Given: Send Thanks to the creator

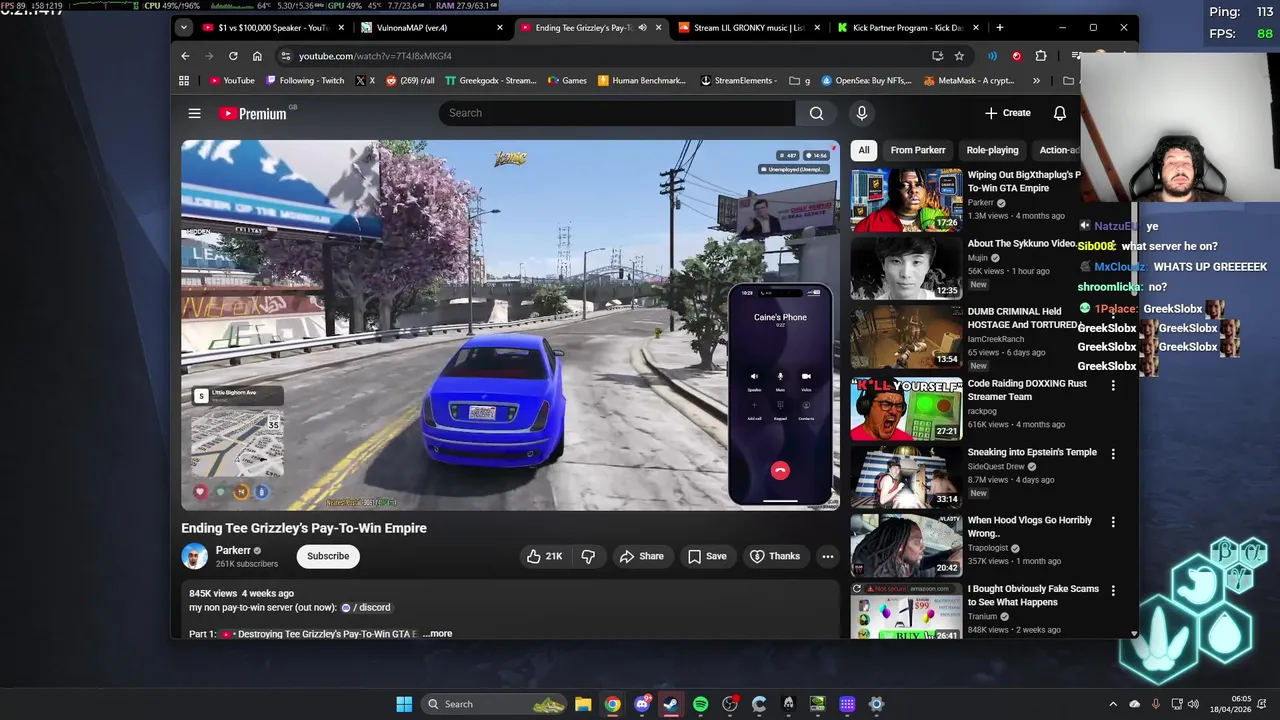Looking at the screenshot, I should [775, 556].
